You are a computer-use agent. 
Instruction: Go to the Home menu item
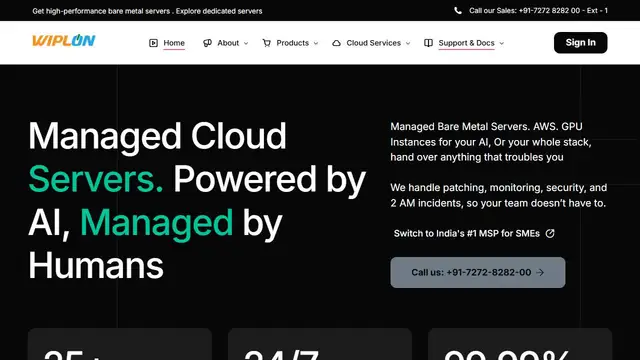point(174,43)
